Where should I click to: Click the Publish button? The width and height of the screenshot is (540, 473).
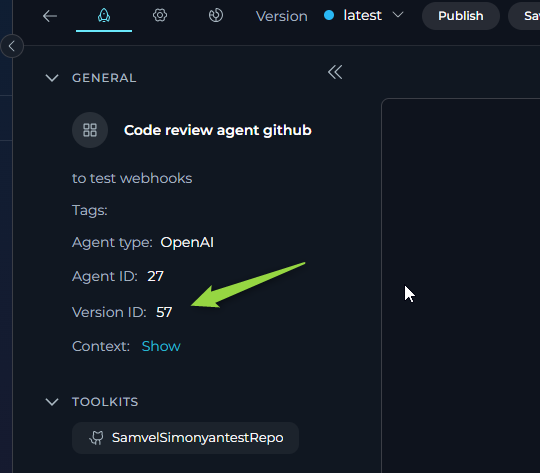pos(460,16)
